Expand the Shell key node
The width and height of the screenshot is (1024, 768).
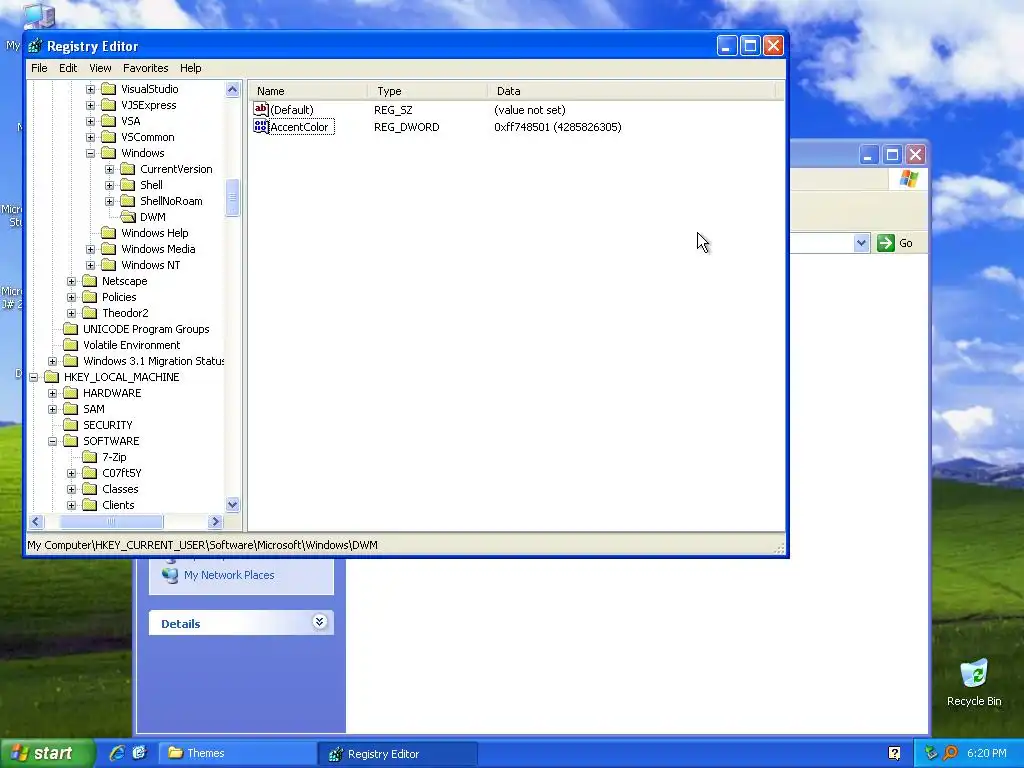click(x=110, y=185)
